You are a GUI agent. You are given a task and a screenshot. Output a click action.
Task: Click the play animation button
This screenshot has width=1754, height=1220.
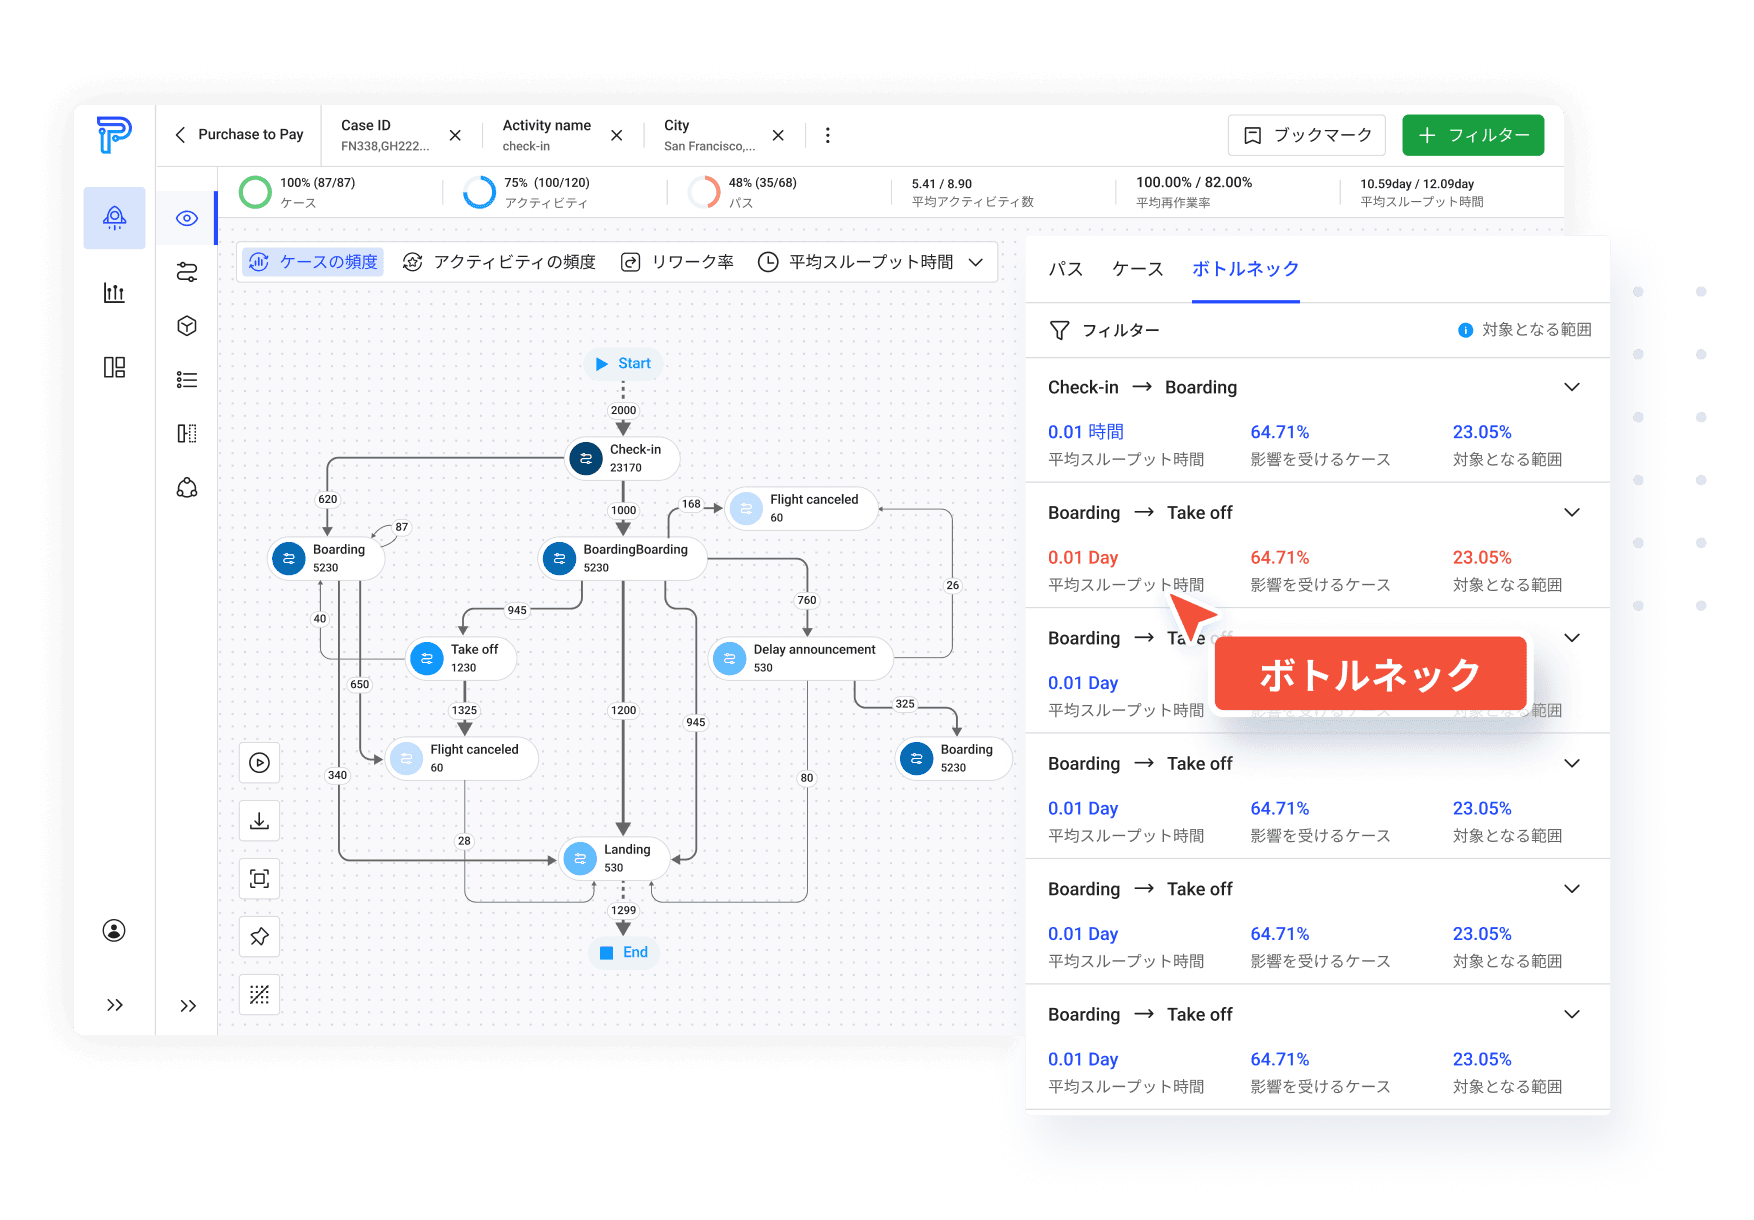click(x=259, y=763)
